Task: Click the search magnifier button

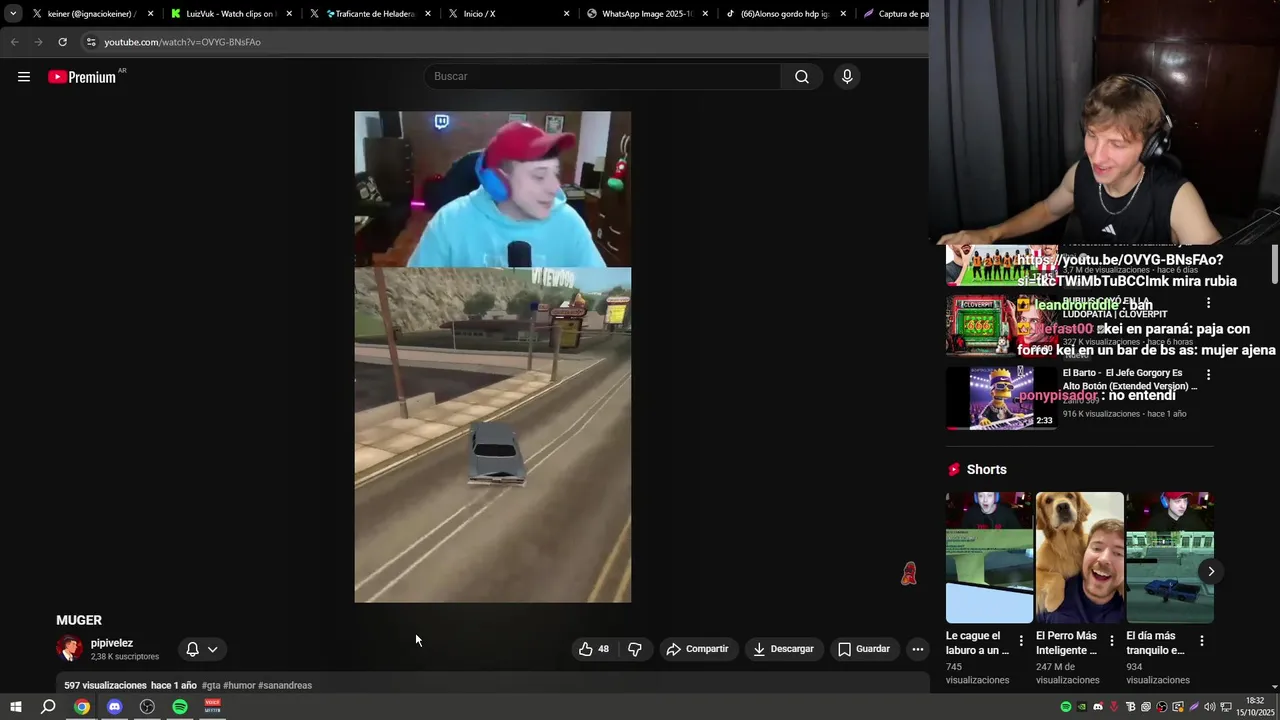Action: pyautogui.click(x=802, y=77)
